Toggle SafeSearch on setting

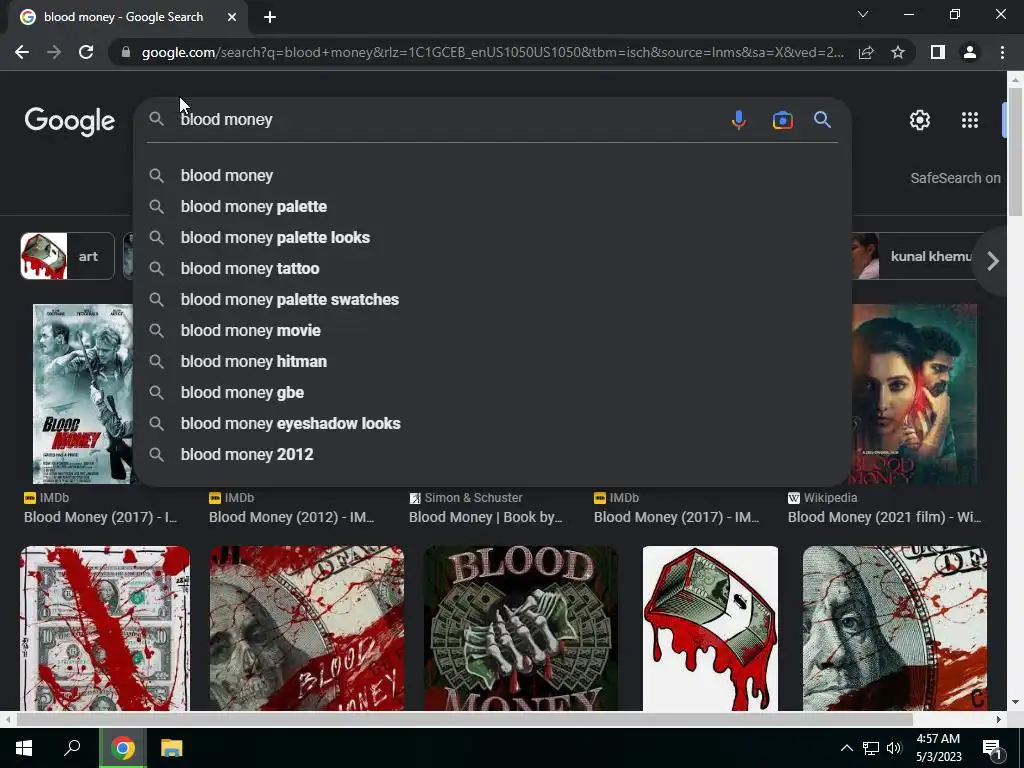click(x=955, y=178)
